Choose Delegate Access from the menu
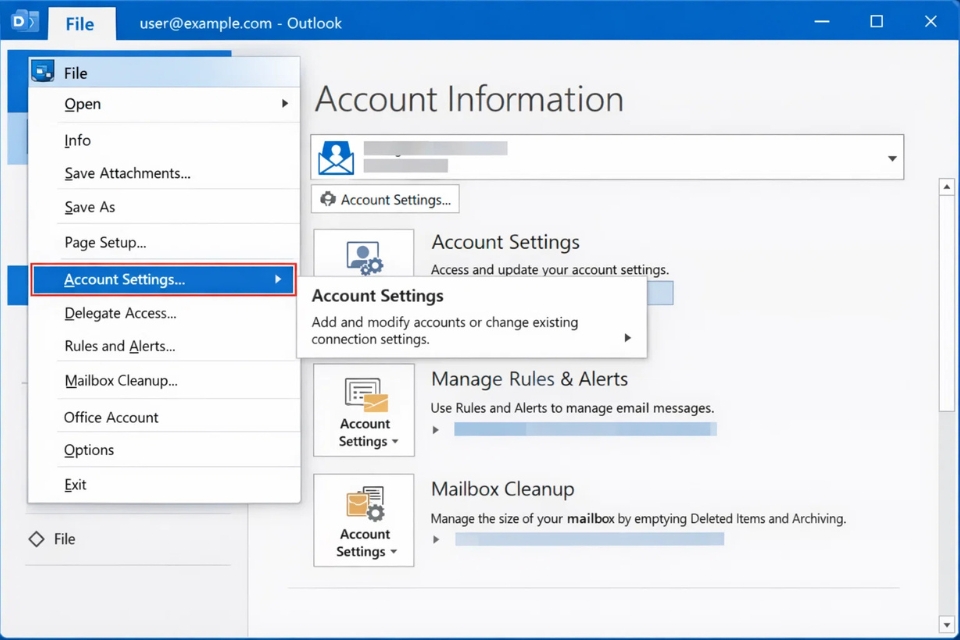The image size is (960, 640). coord(120,313)
